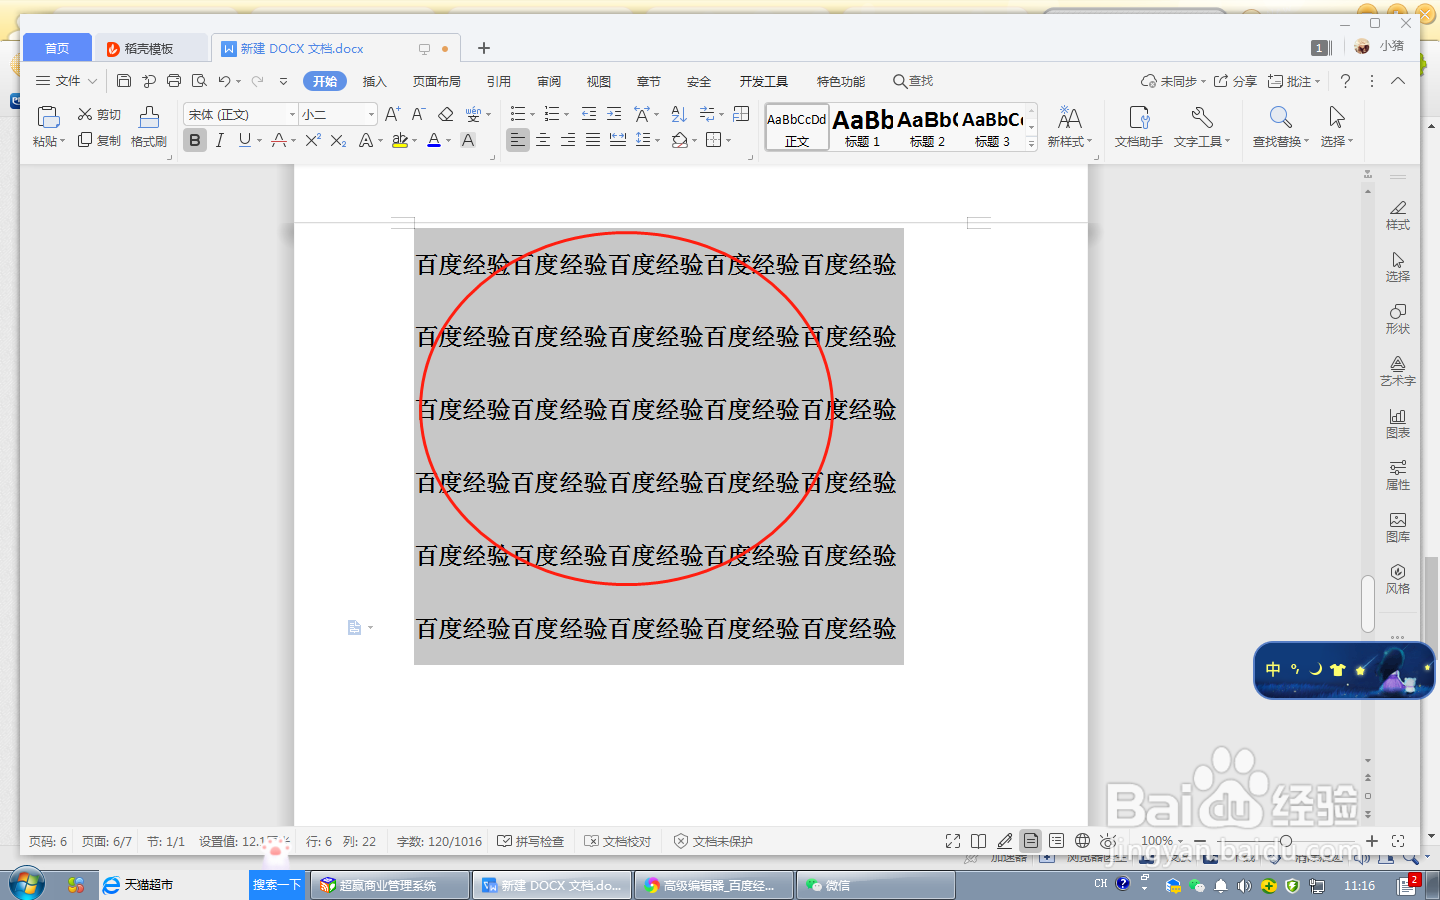The height and width of the screenshot is (900, 1440).
Task: Increase paragraph indent
Action: point(614,114)
